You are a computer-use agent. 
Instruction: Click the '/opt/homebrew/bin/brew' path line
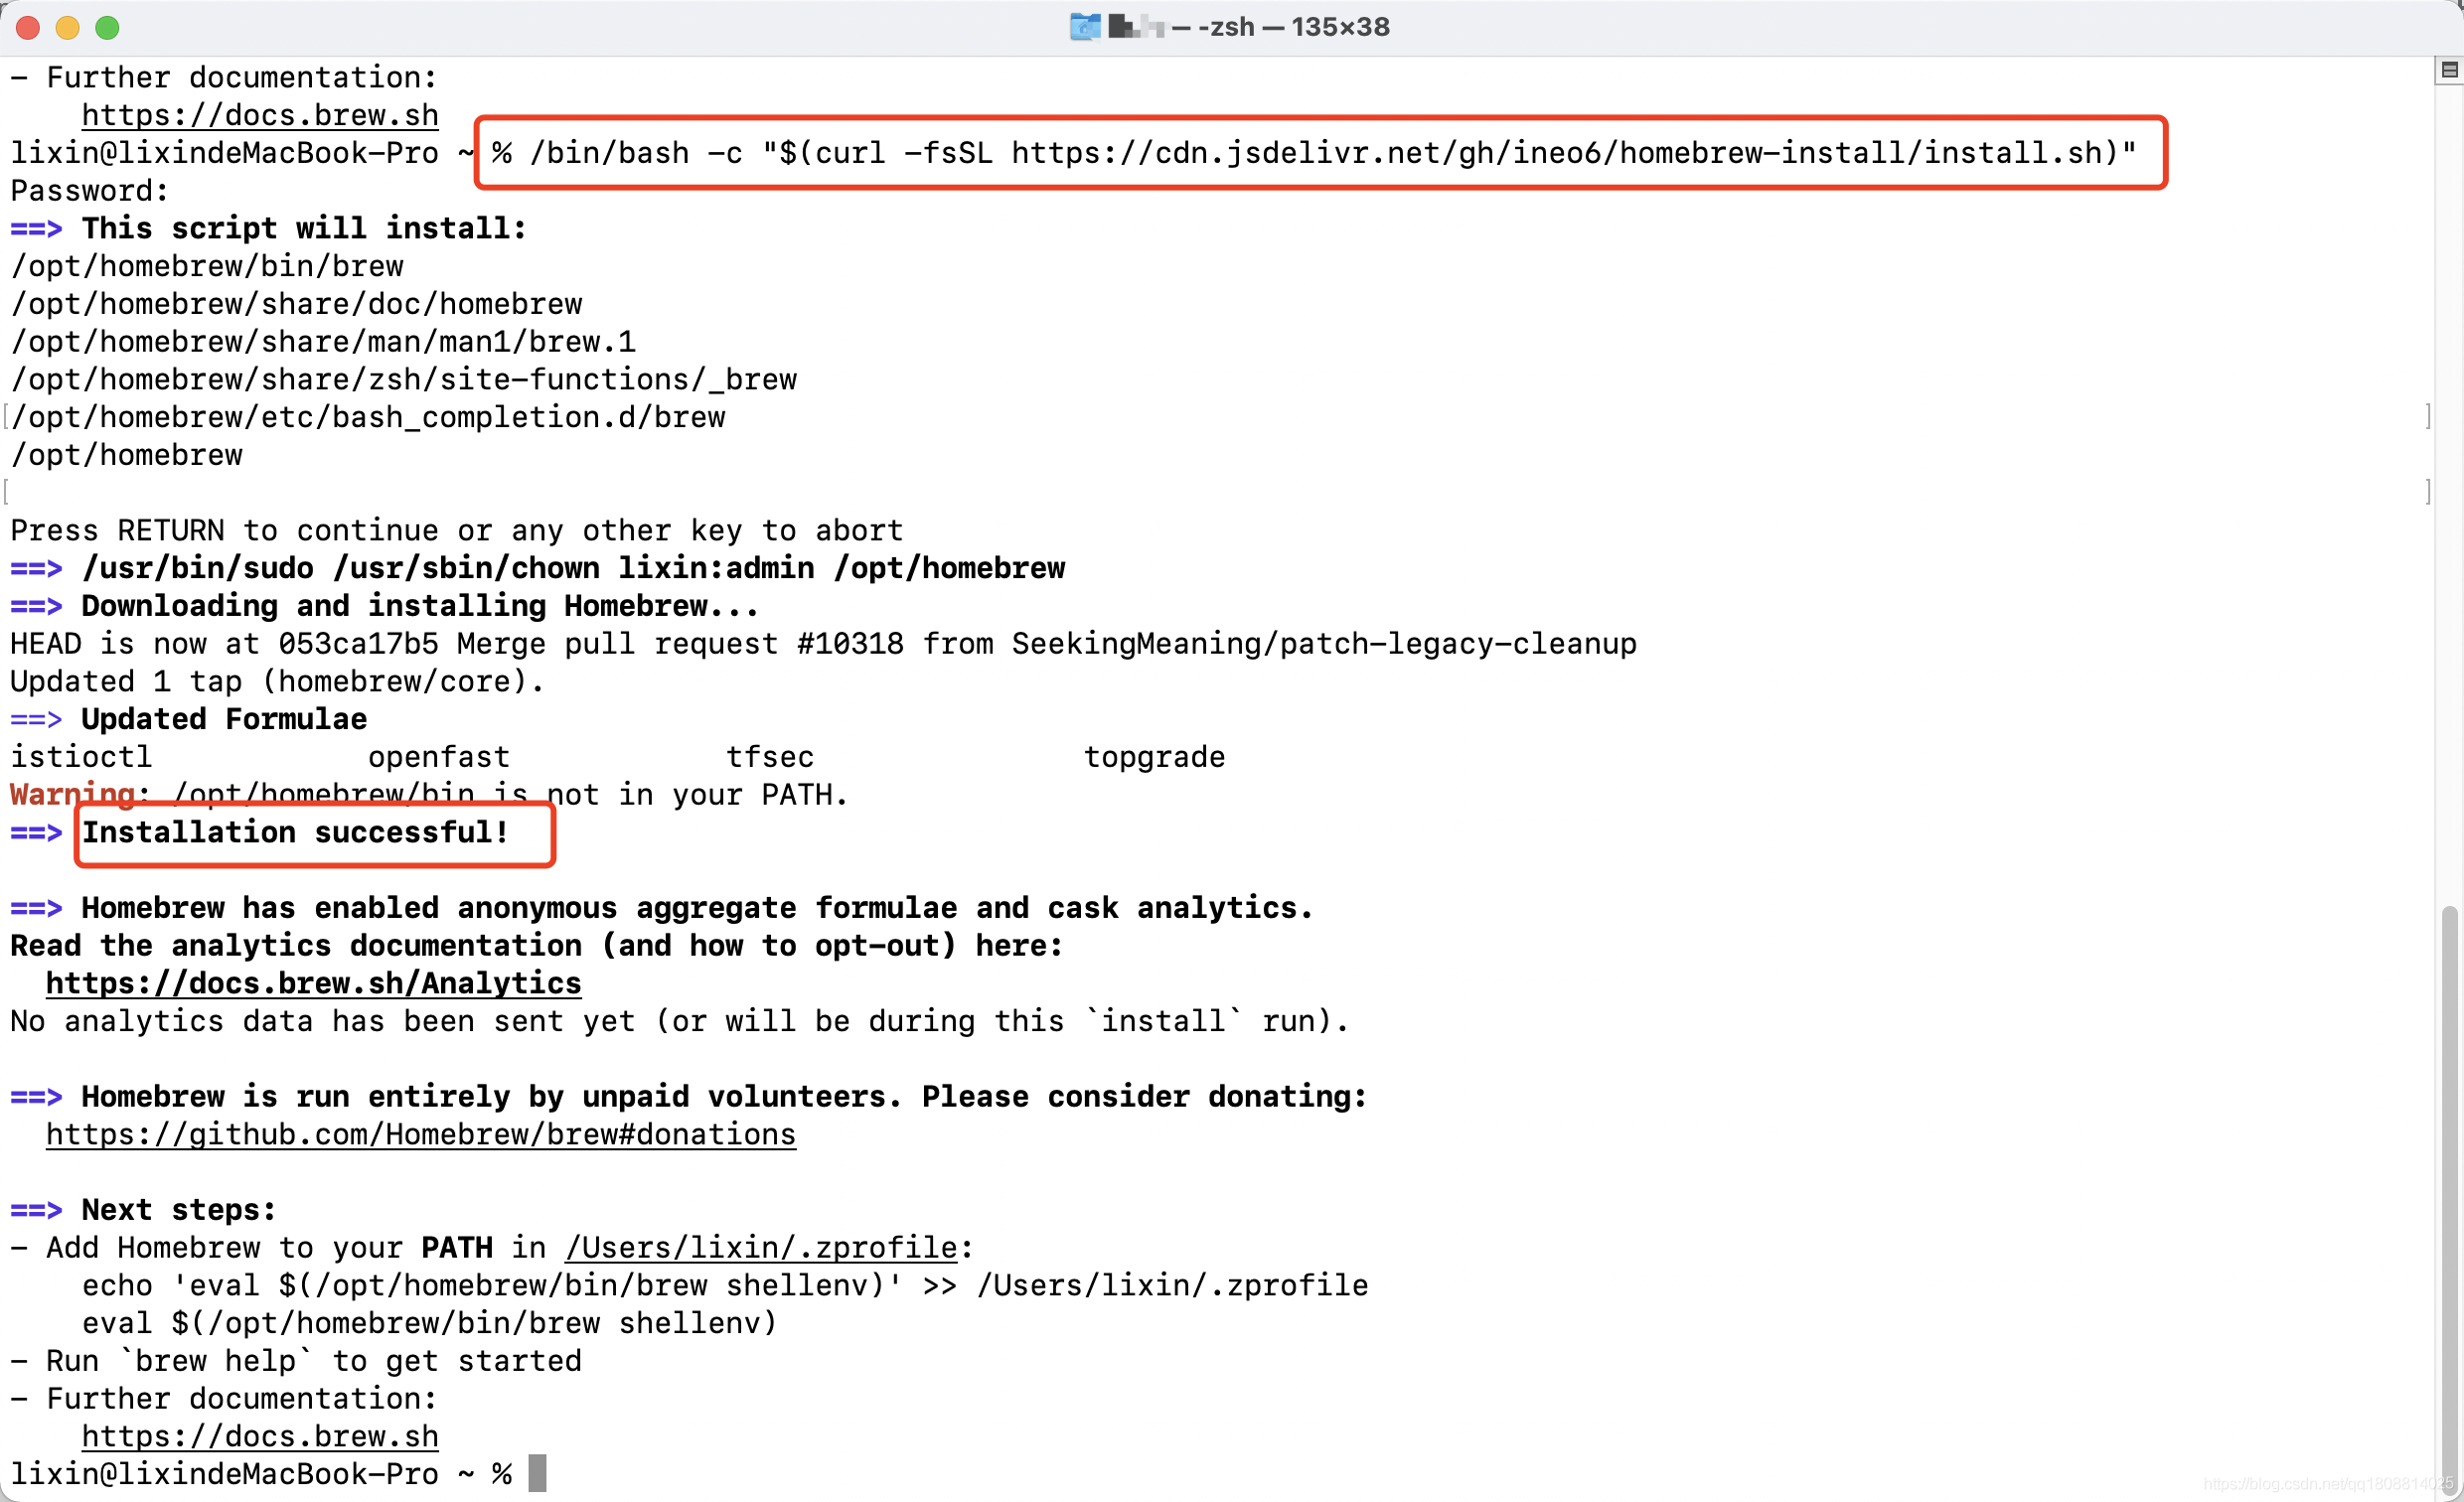coord(207,266)
